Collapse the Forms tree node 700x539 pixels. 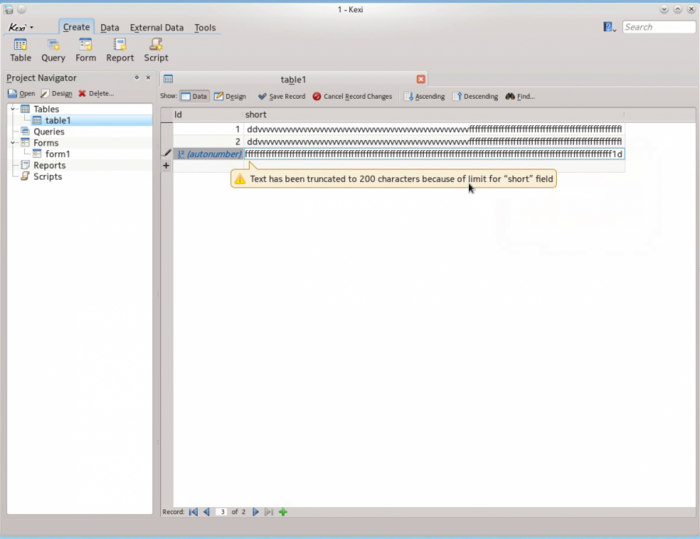pyautogui.click(x=13, y=143)
